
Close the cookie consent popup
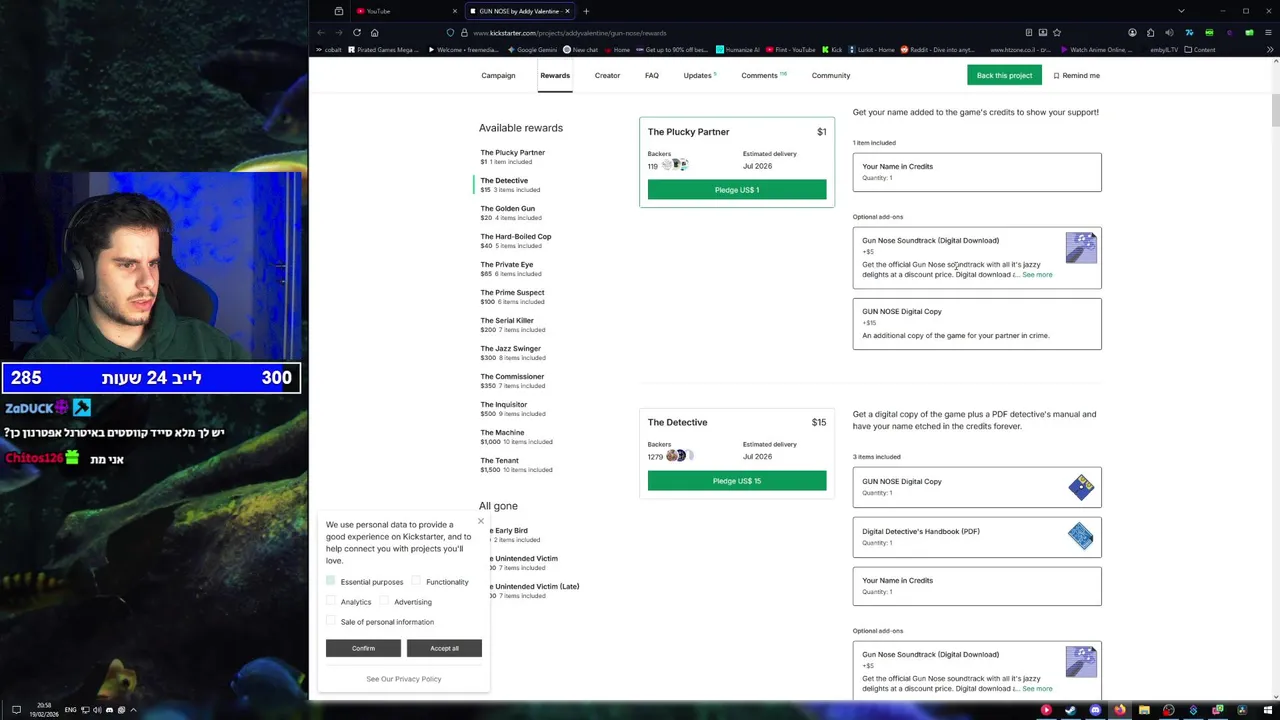tap(481, 521)
